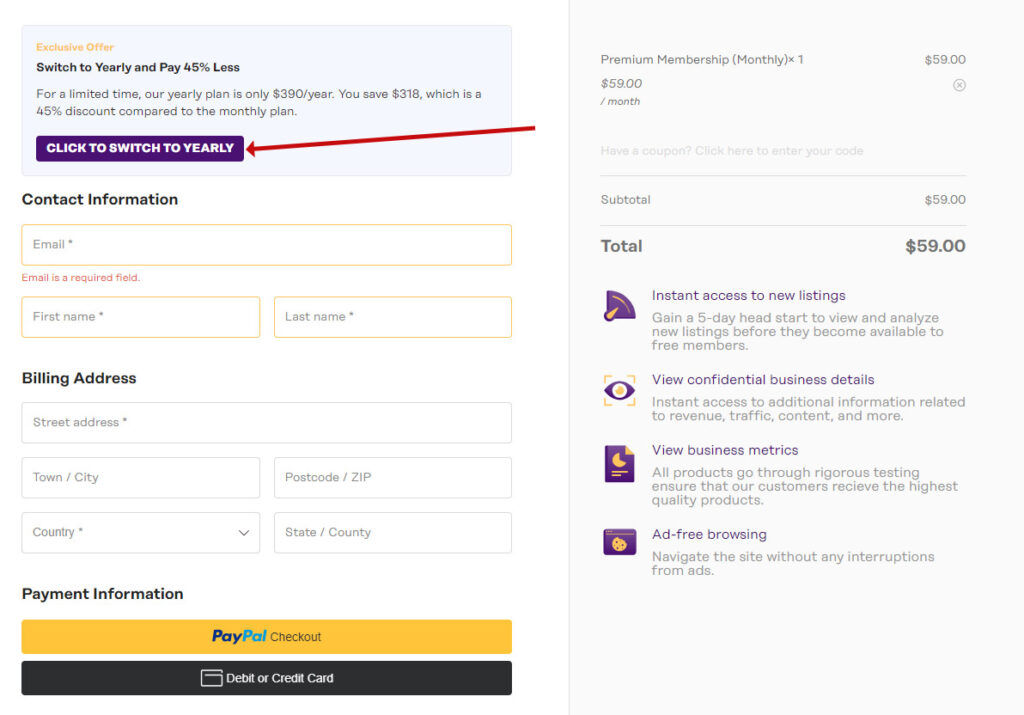Click the First name field

click(140, 317)
